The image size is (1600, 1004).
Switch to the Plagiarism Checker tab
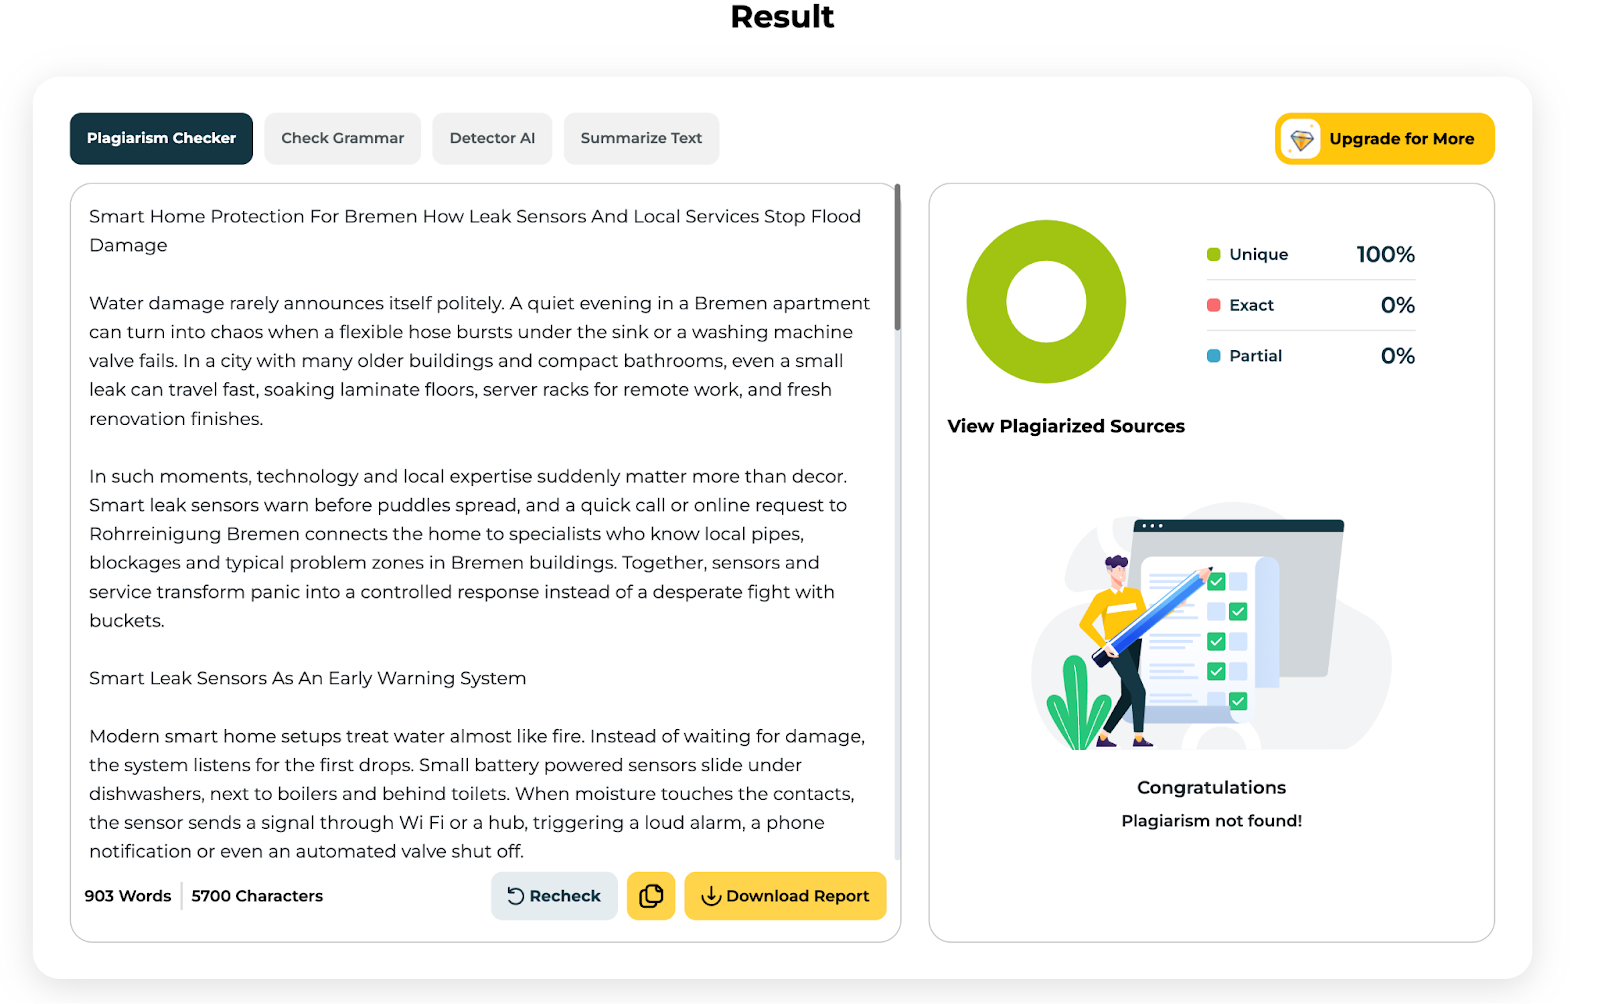coord(161,138)
